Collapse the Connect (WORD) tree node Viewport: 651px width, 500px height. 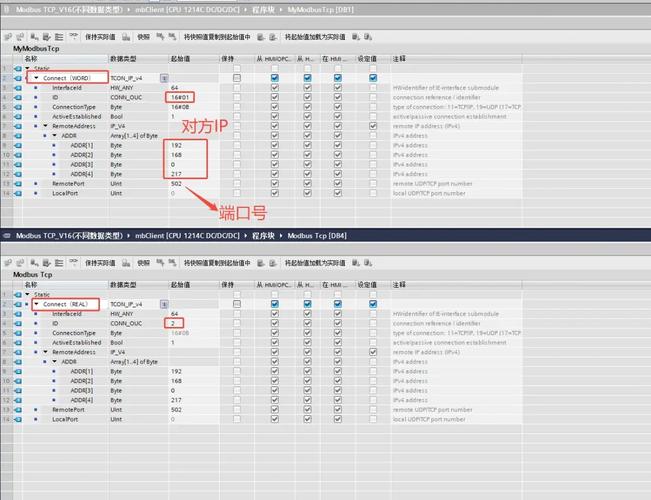pyautogui.click(x=36, y=77)
